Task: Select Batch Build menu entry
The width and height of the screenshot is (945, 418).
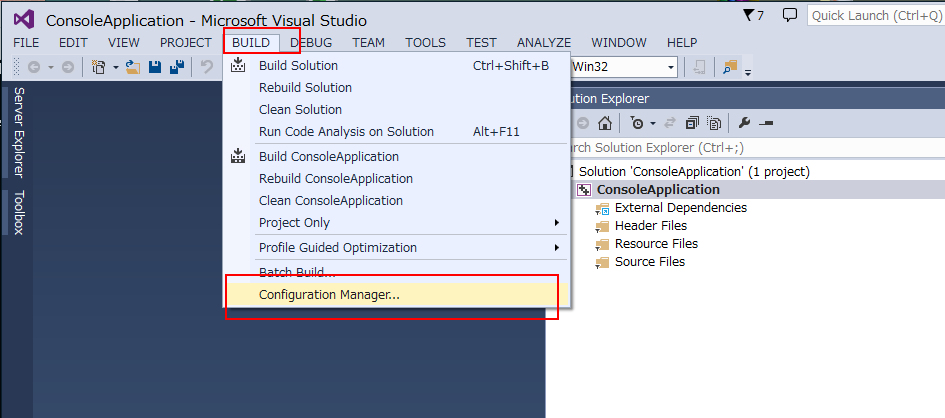Action: pyautogui.click(x=398, y=272)
